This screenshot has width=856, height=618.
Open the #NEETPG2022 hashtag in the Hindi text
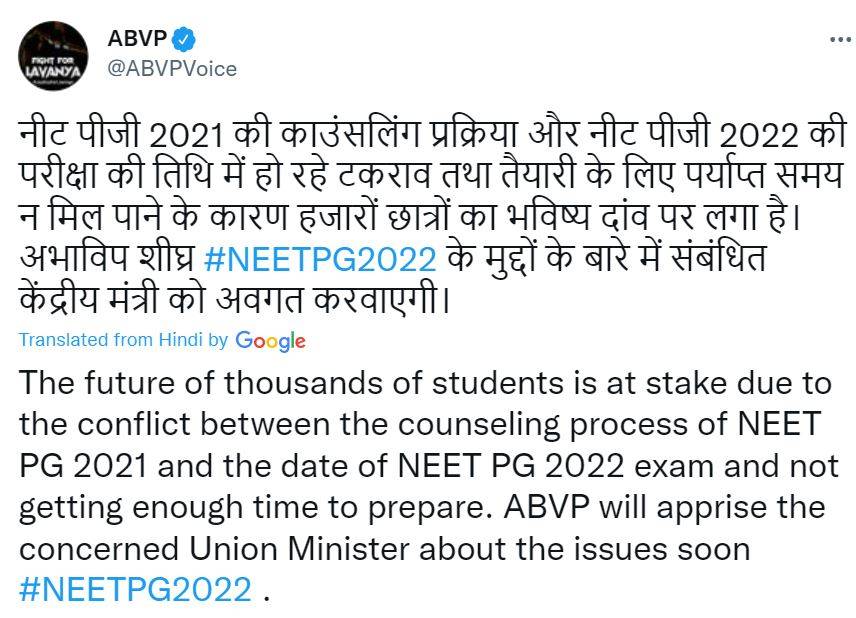click(x=320, y=259)
